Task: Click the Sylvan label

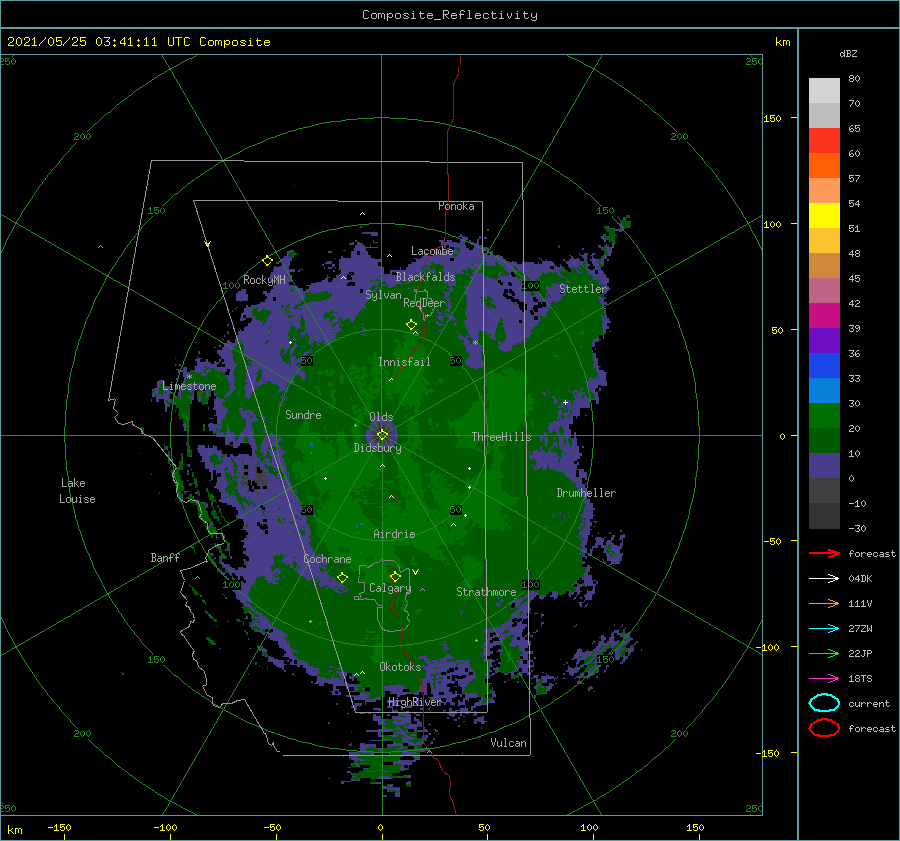Action: tap(383, 295)
